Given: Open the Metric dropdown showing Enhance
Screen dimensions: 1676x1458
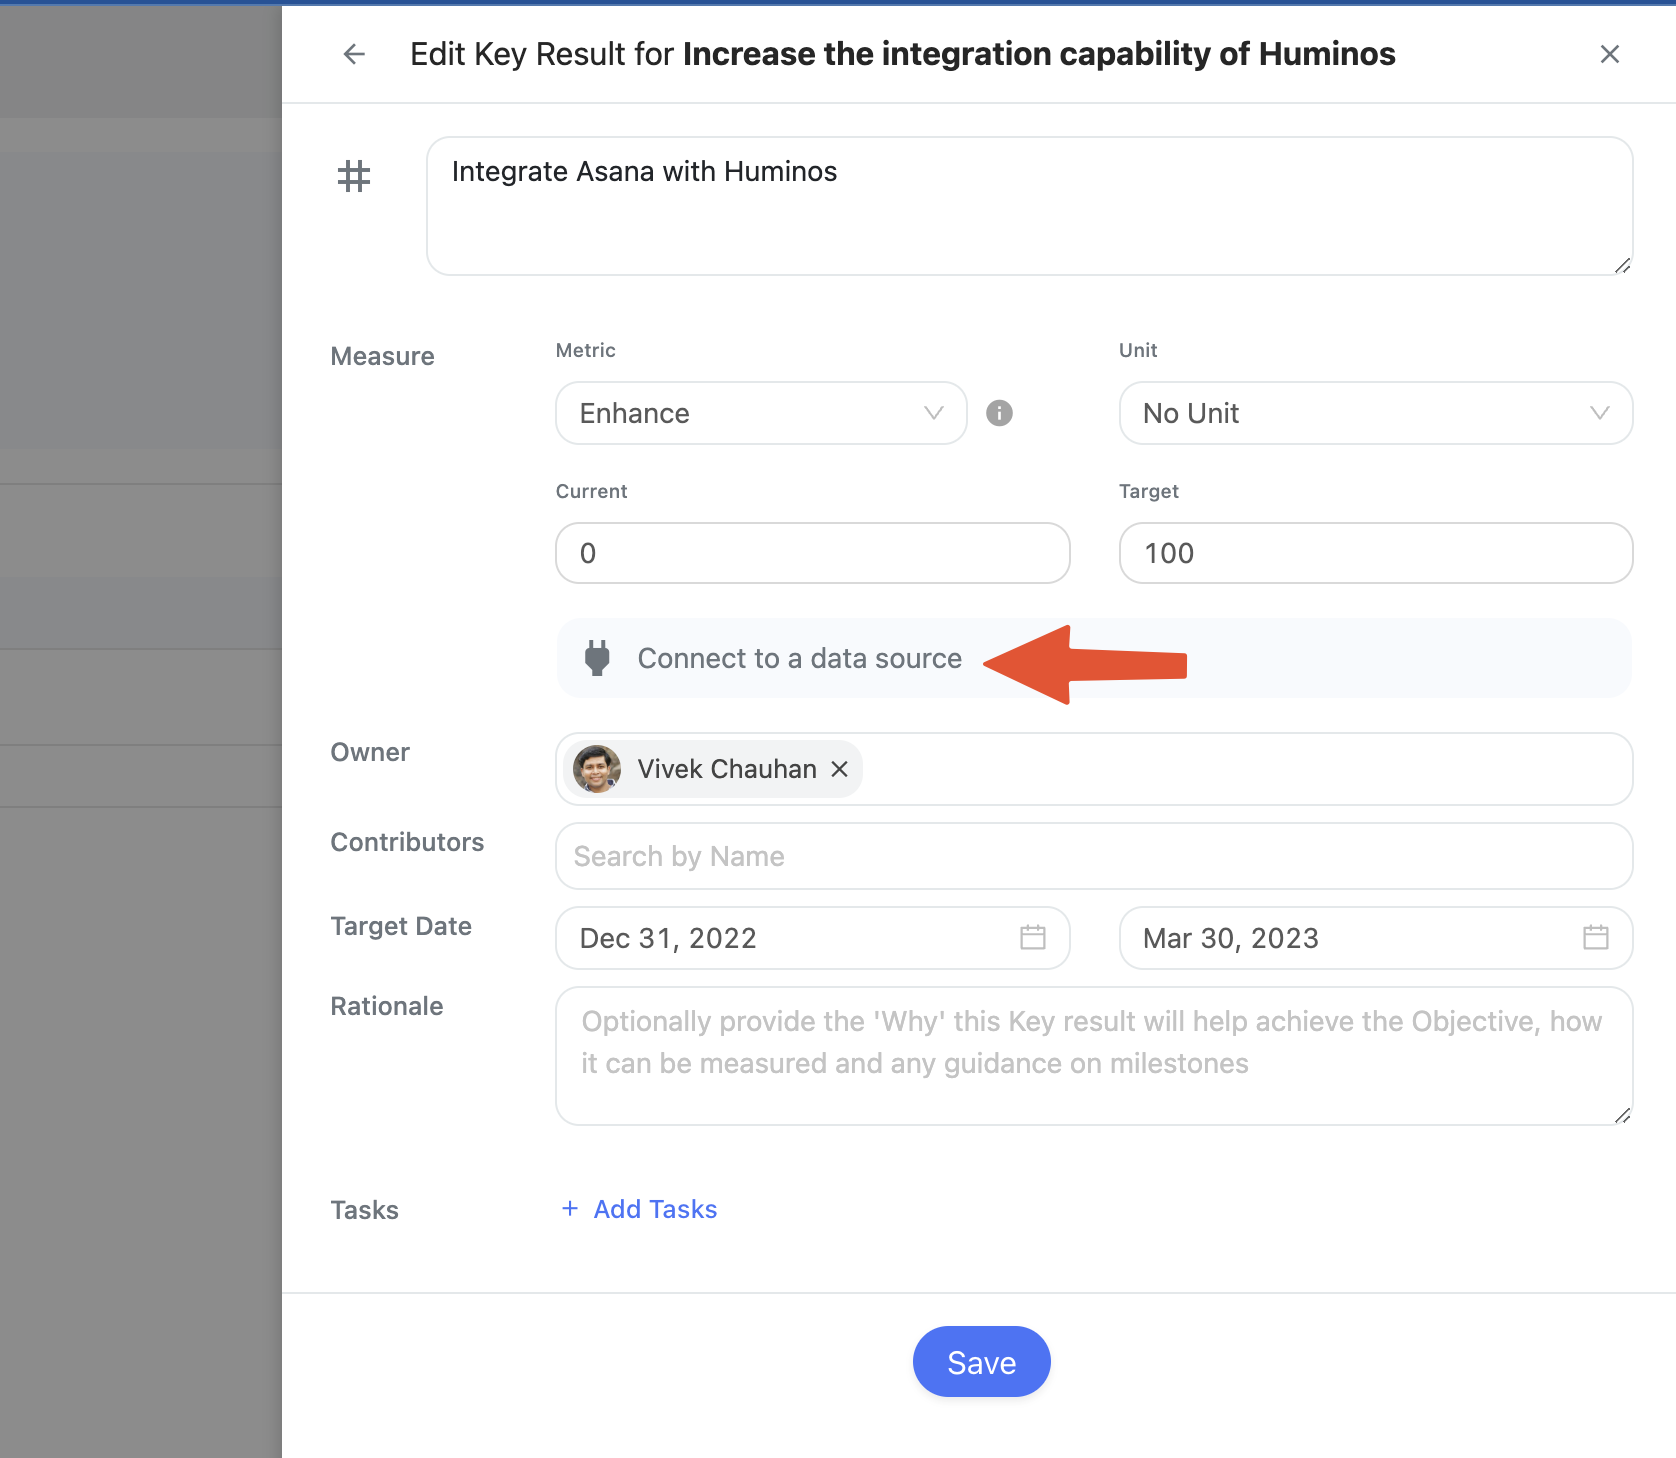Looking at the screenshot, I should tap(761, 413).
